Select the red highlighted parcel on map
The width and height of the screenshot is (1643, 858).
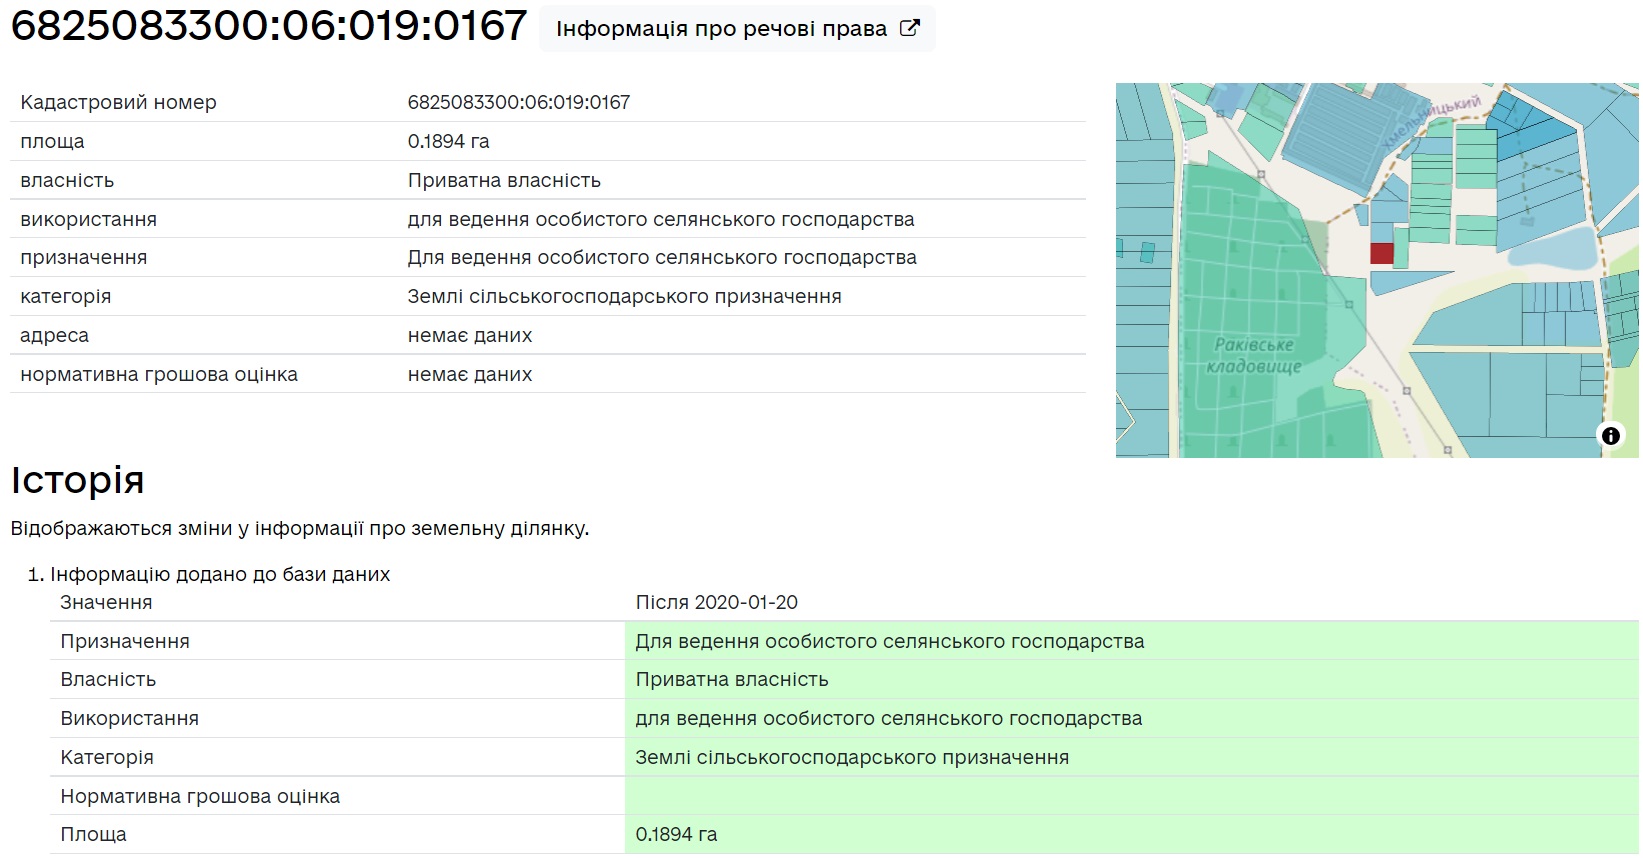tap(1381, 253)
